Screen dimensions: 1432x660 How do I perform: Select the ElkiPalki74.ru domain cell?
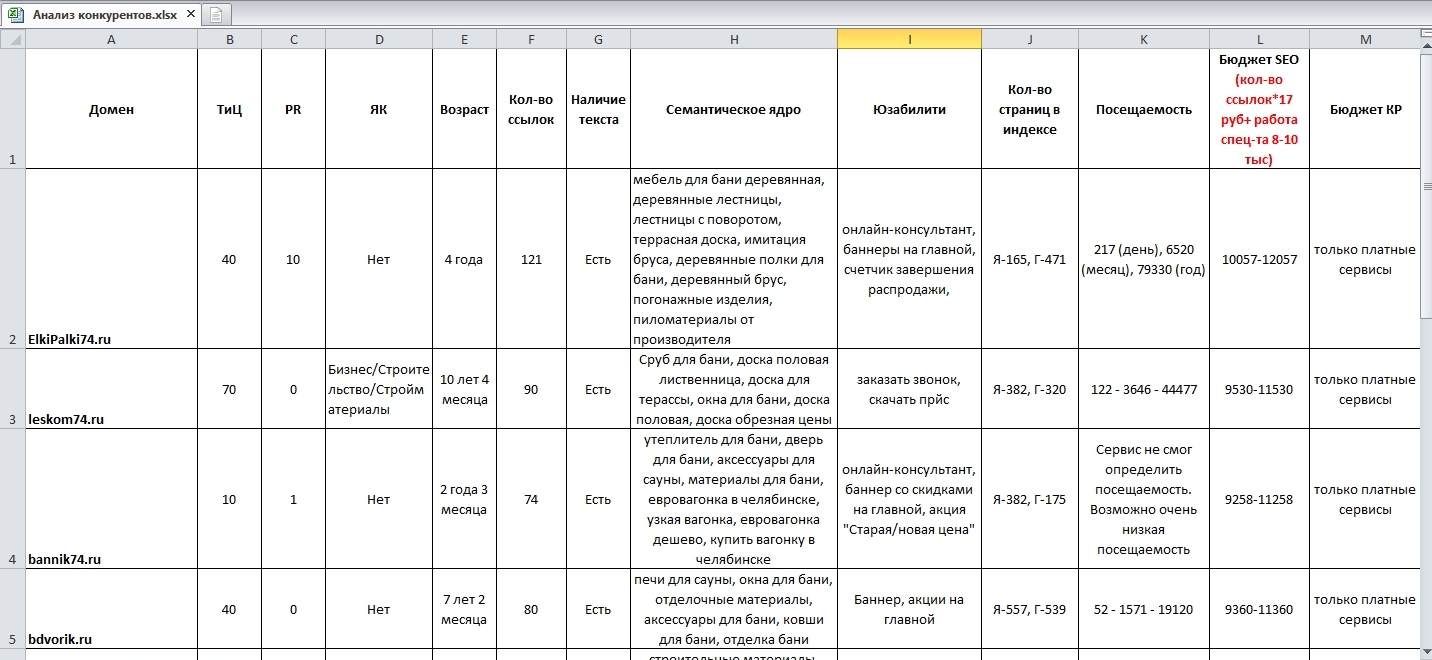click(x=111, y=259)
